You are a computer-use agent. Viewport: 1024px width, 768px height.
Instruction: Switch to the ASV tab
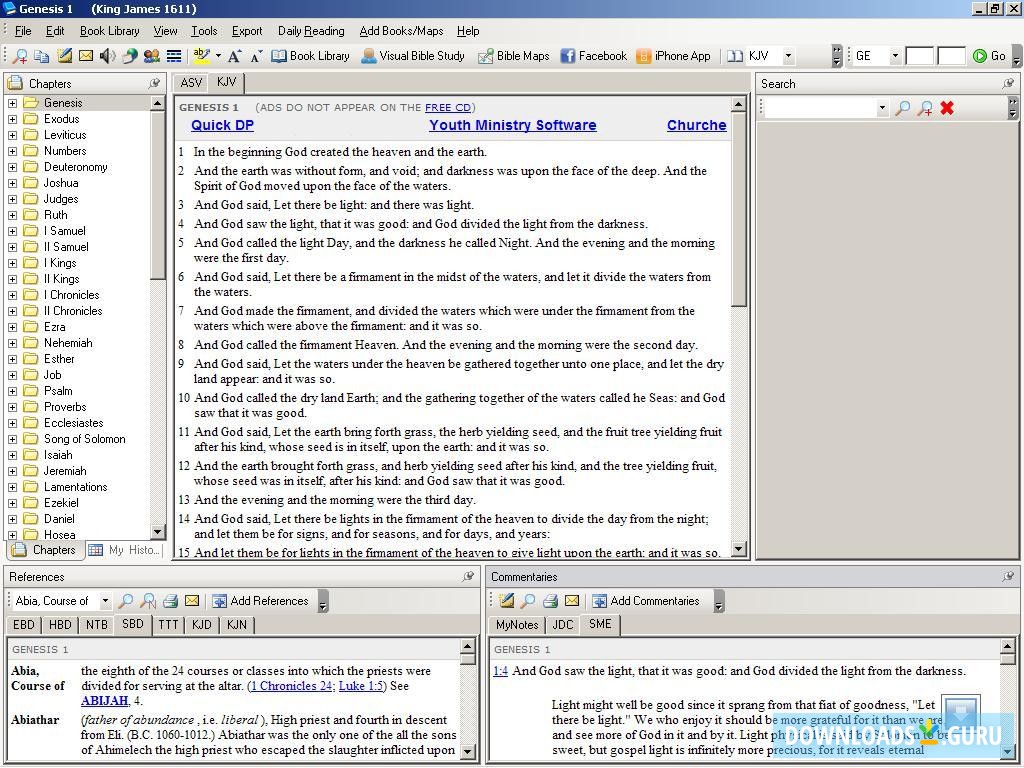[191, 83]
